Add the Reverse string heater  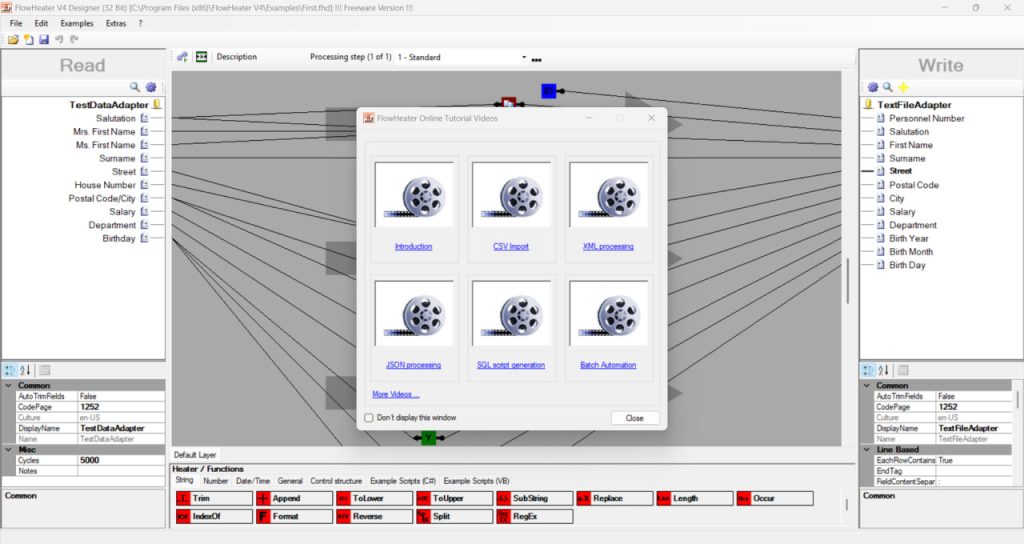coord(374,516)
